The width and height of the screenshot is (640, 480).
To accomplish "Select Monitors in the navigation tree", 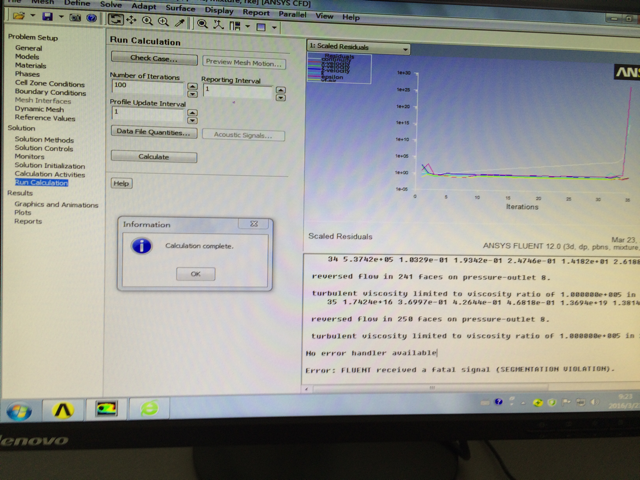I will [x=29, y=156].
